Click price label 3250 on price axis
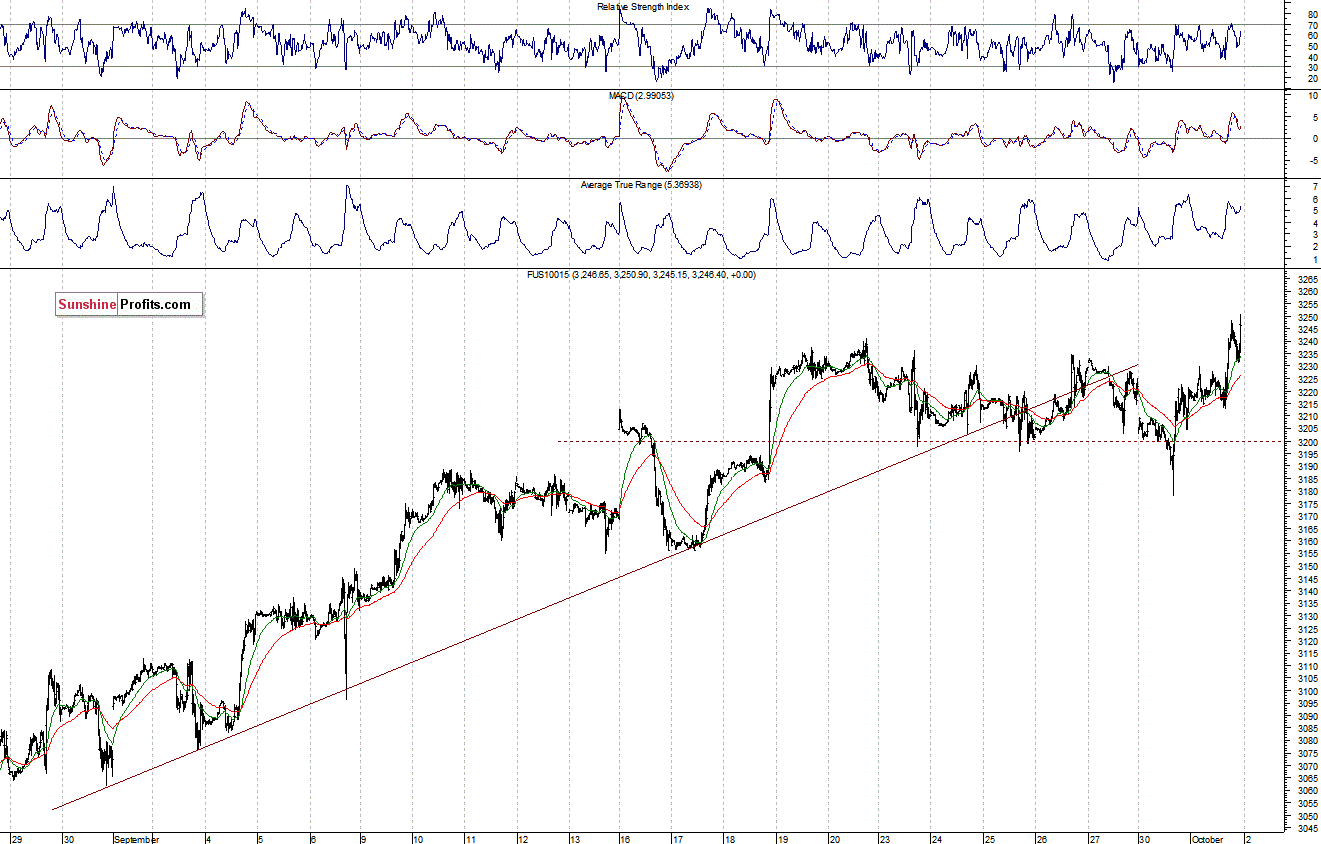The image size is (1321, 844). pos(1306,317)
